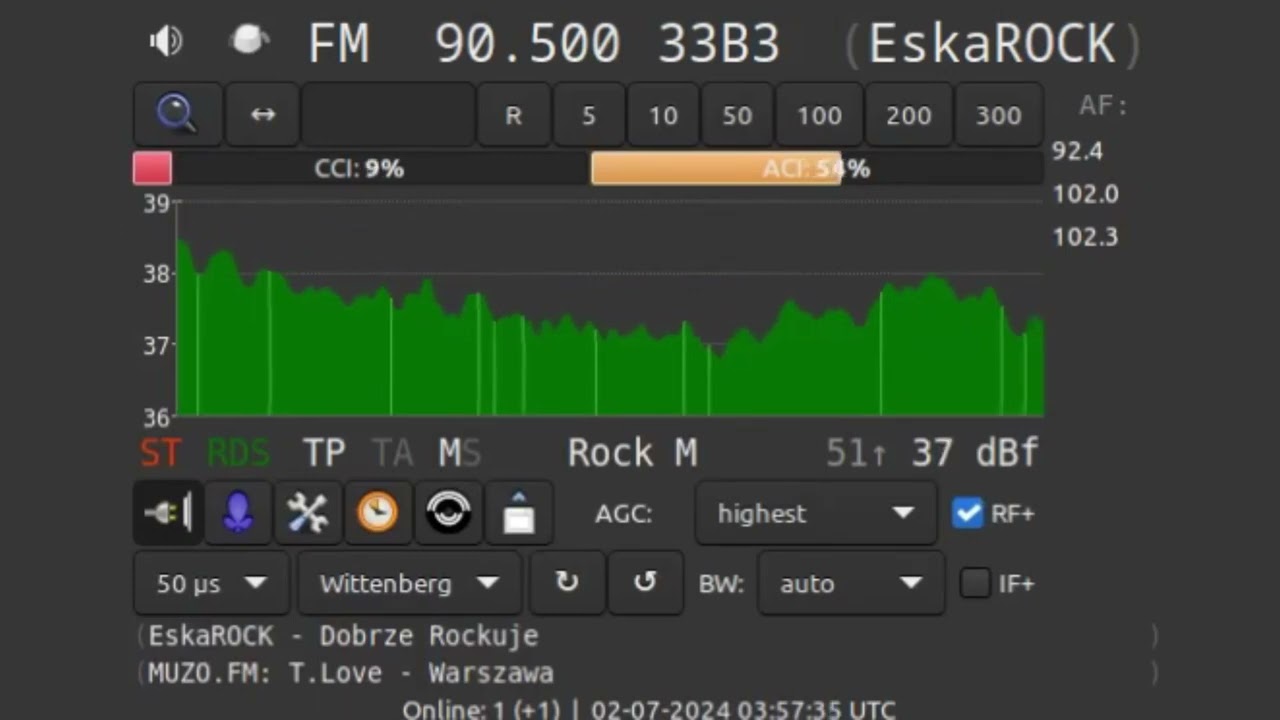
Task: Set tuning step to 200
Action: coord(908,115)
